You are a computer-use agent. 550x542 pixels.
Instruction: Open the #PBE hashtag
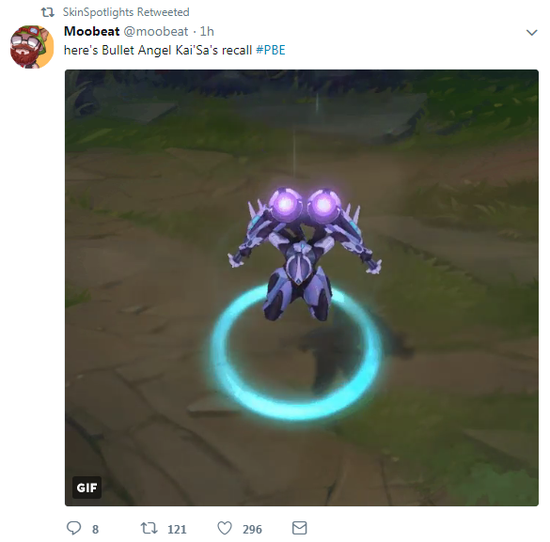[x=270, y=50]
